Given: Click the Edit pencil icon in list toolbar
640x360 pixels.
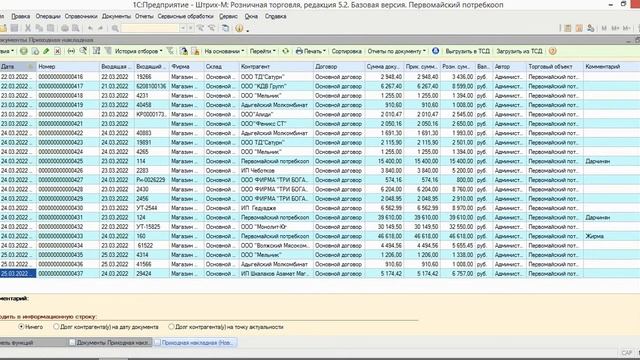Looking at the screenshot, I should coord(46,51).
